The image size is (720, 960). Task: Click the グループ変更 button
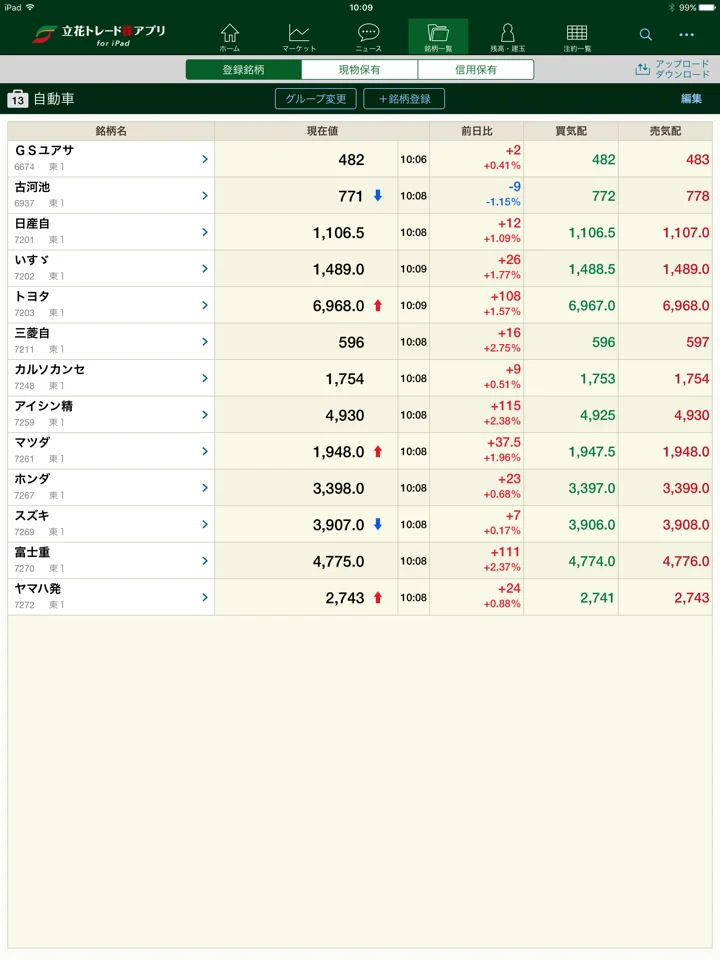pos(316,99)
